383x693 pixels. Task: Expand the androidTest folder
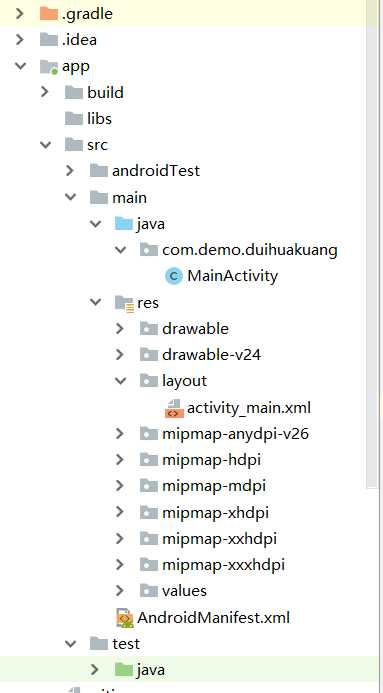click(x=70, y=171)
